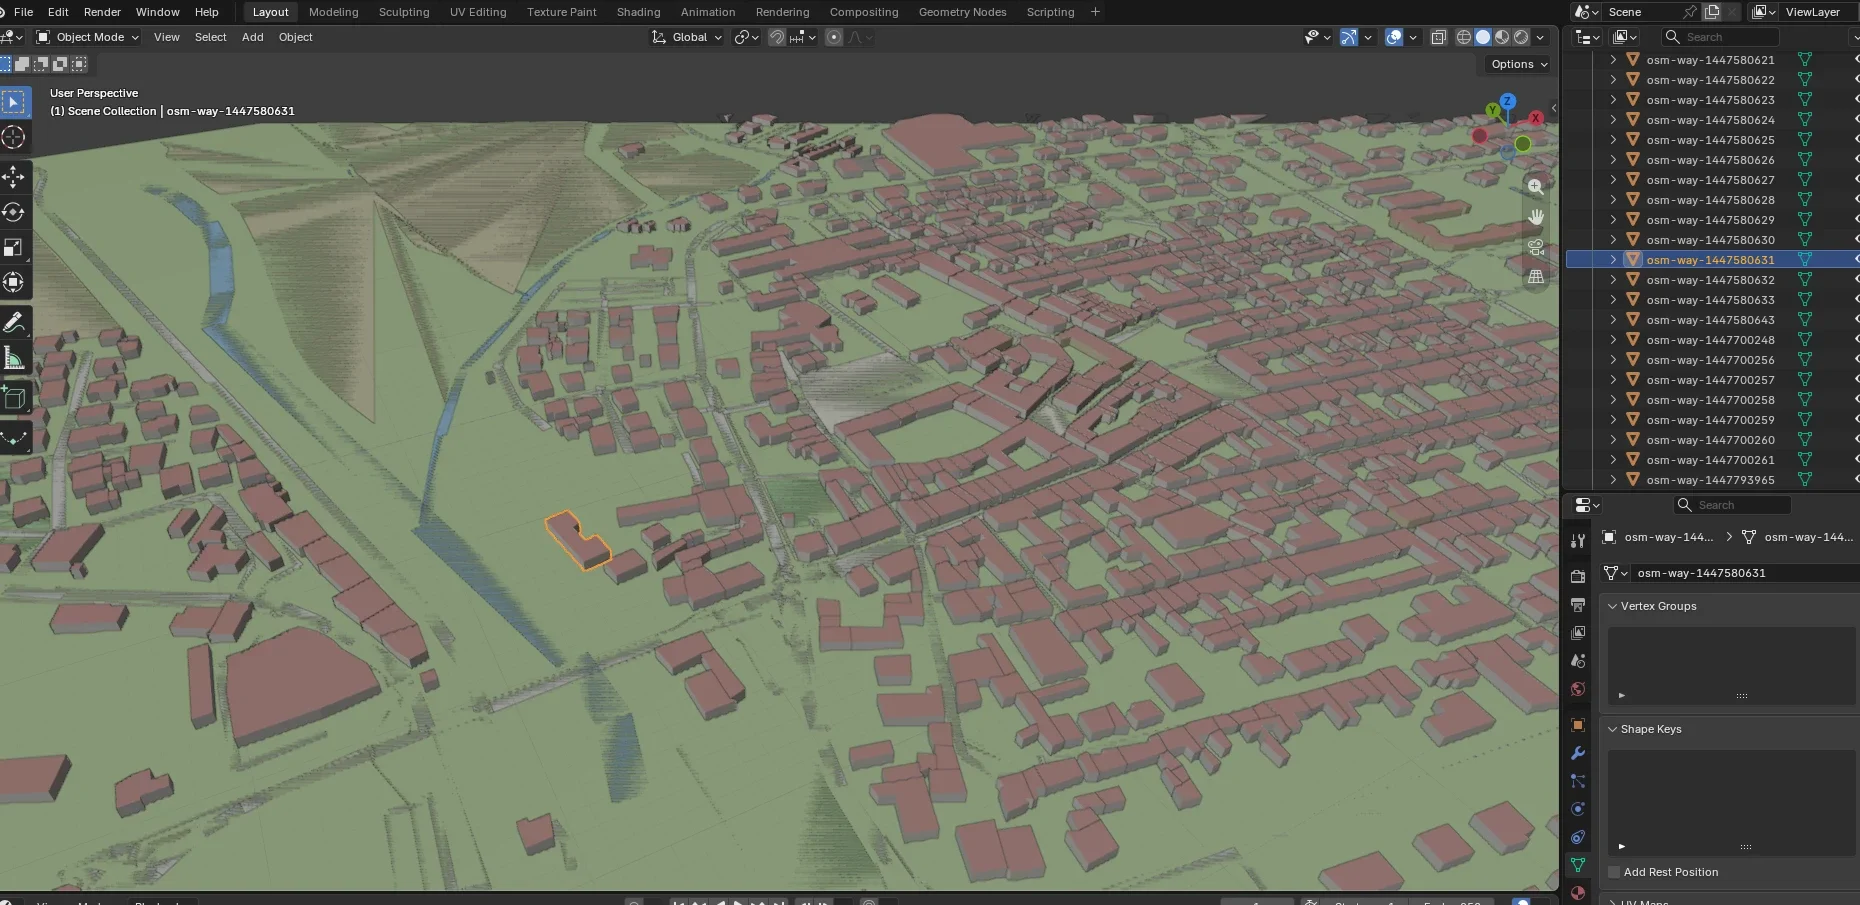This screenshot has height=905, width=1860.
Task: Click the outliner Search field
Action: pos(1720,37)
